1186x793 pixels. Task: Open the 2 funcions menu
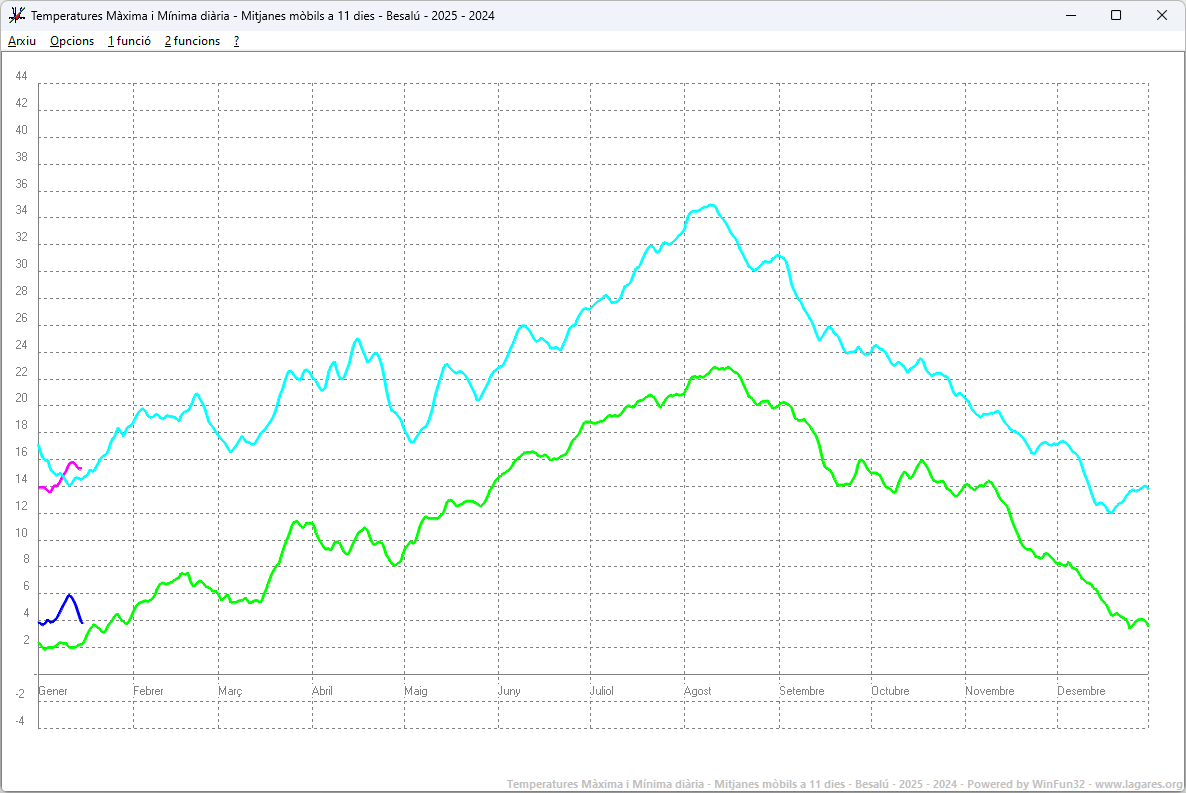[x=192, y=41]
